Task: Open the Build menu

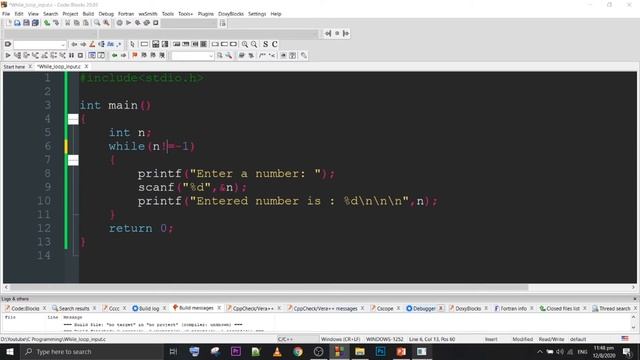Action: click(88, 14)
